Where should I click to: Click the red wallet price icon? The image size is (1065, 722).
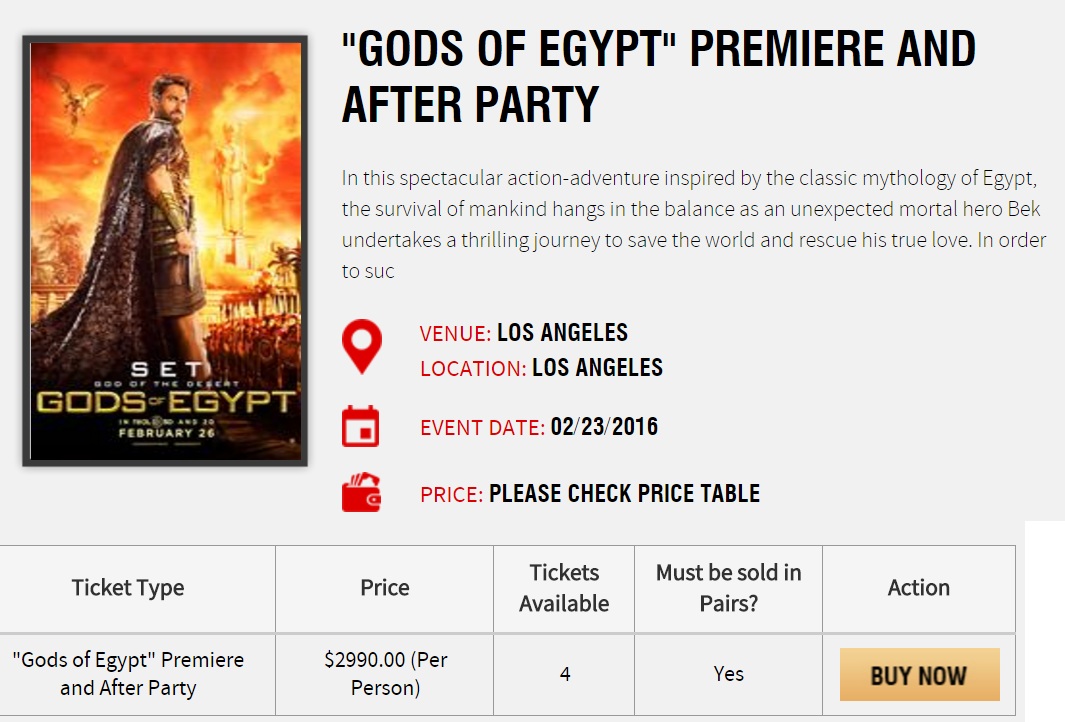coord(361,492)
